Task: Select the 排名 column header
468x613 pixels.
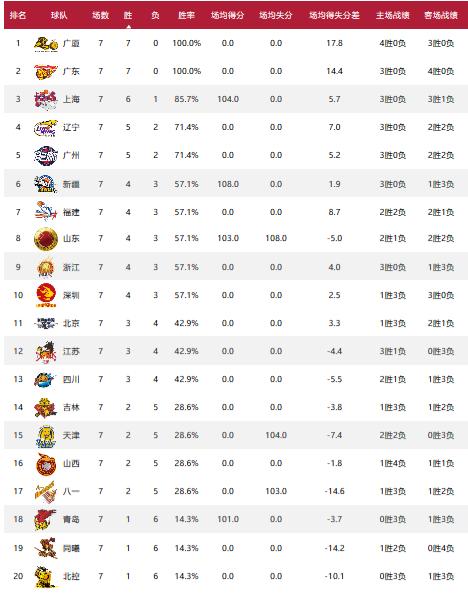Action: click(x=18, y=15)
